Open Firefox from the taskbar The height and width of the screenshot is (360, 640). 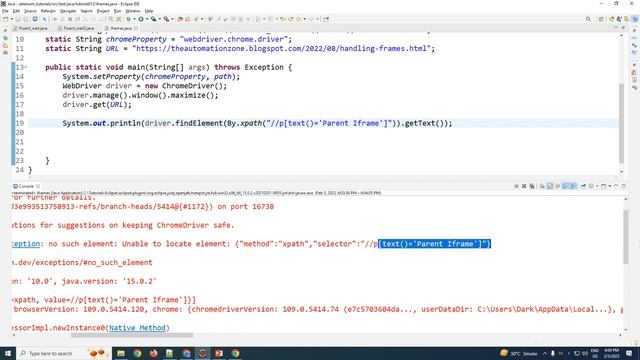point(153,353)
